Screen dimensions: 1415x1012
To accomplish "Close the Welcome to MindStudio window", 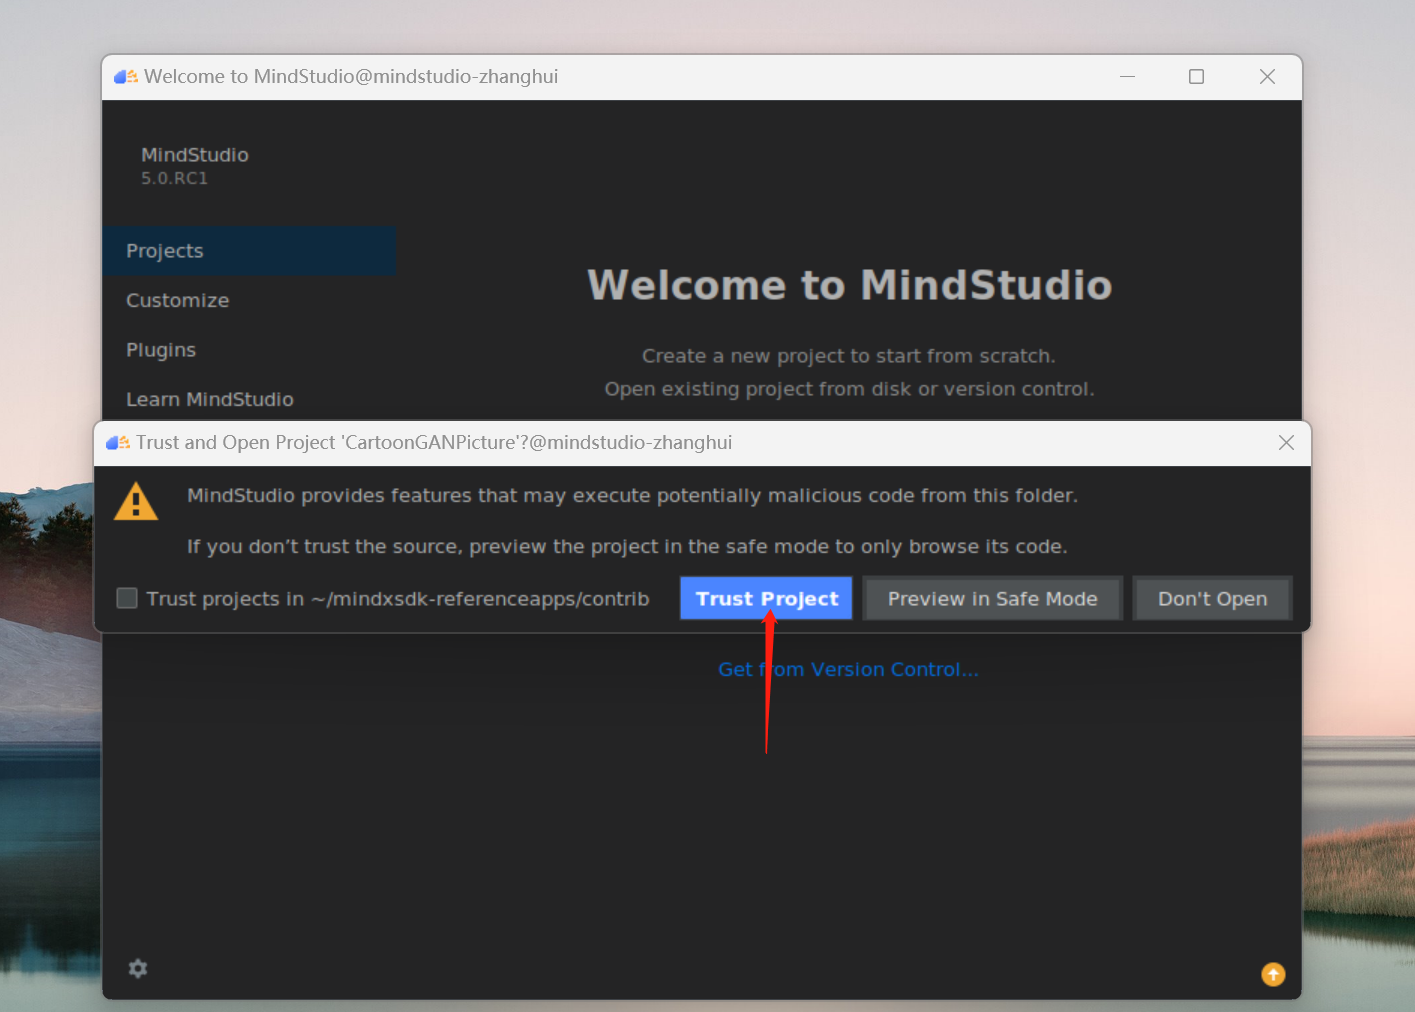I will (1267, 77).
